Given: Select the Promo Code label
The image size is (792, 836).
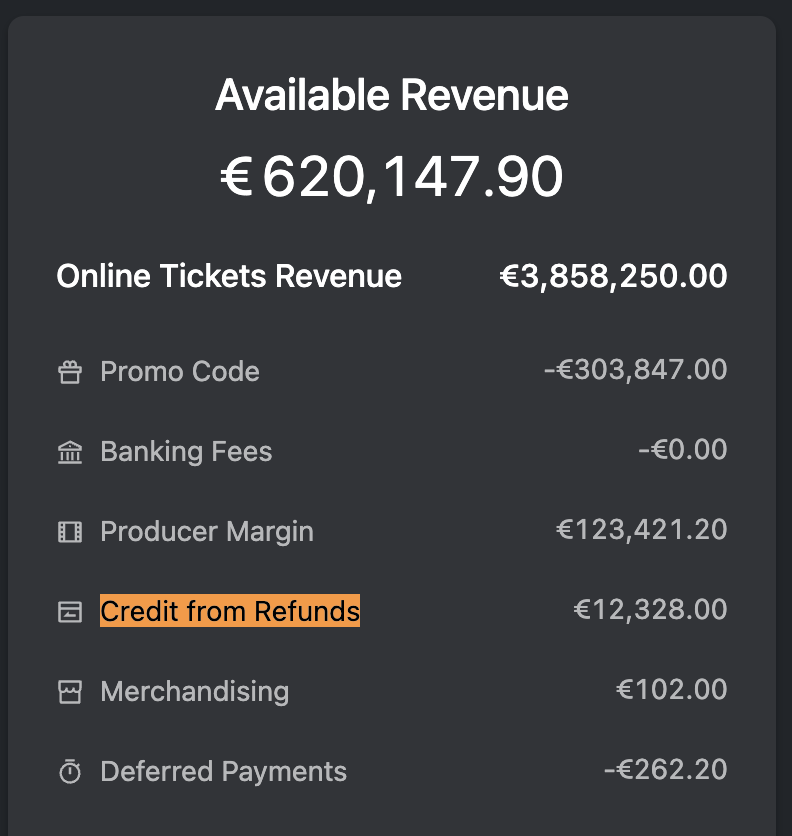Looking at the screenshot, I should point(180,371).
